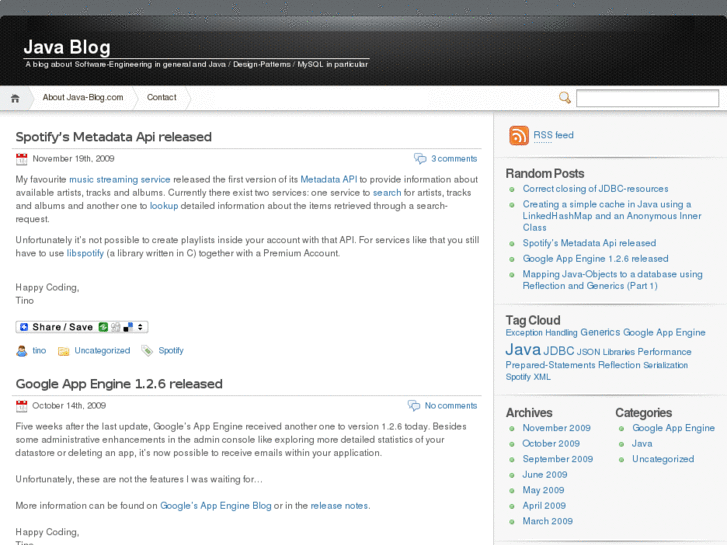
Task: Open the No comments link
Action: (451, 406)
